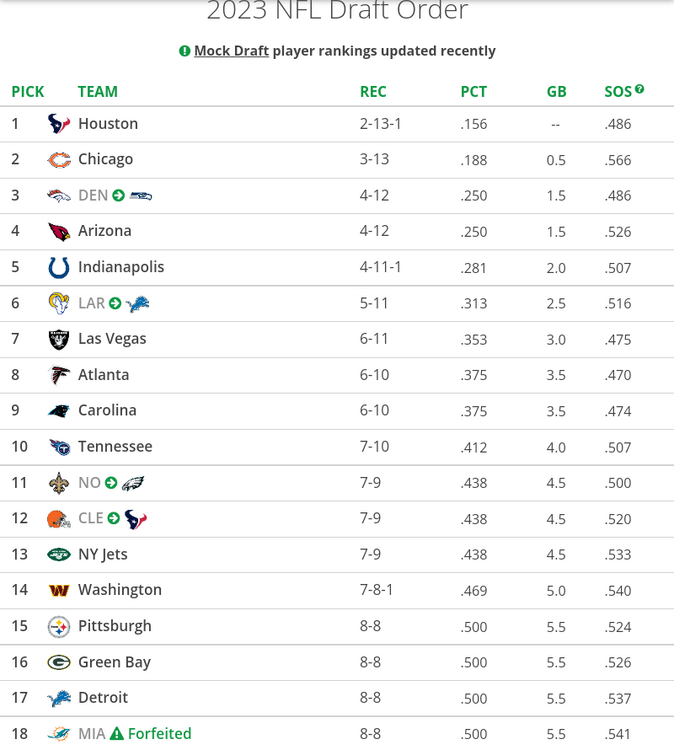The height and width of the screenshot is (750, 674).
Task: Click the Atlanta Falcons logo
Action: (59, 375)
